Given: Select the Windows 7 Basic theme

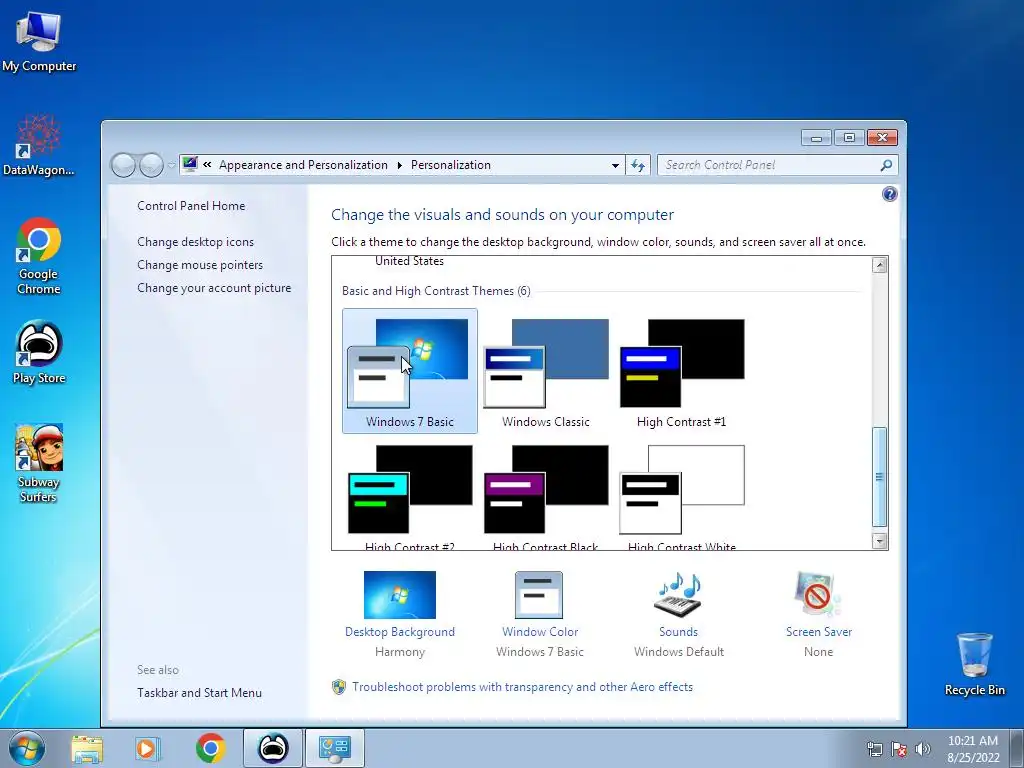Looking at the screenshot, I should tap(409, 371).
